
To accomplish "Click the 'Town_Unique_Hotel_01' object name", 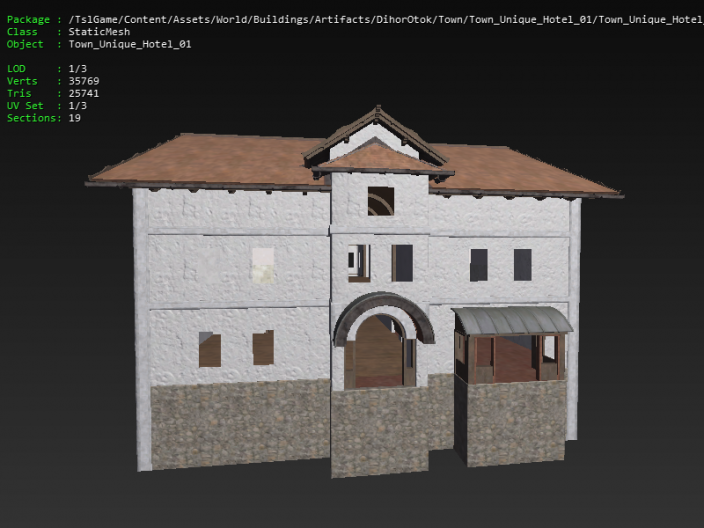I will (x=130, y=44).
